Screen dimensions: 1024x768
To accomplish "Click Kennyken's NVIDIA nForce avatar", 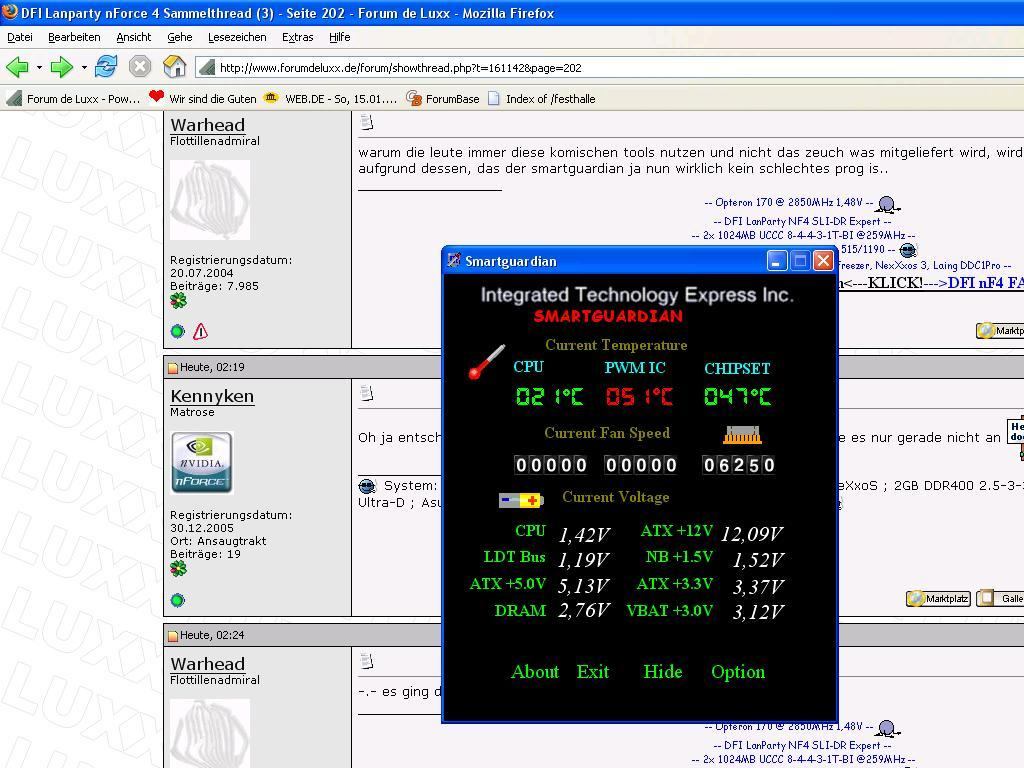I will [x=202, y=462].
